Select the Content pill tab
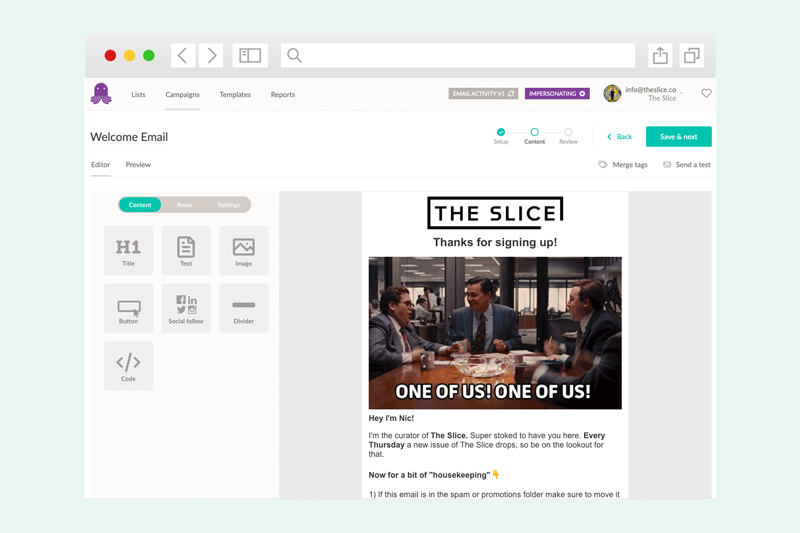 pyautogui.click(x=140, y=205)
